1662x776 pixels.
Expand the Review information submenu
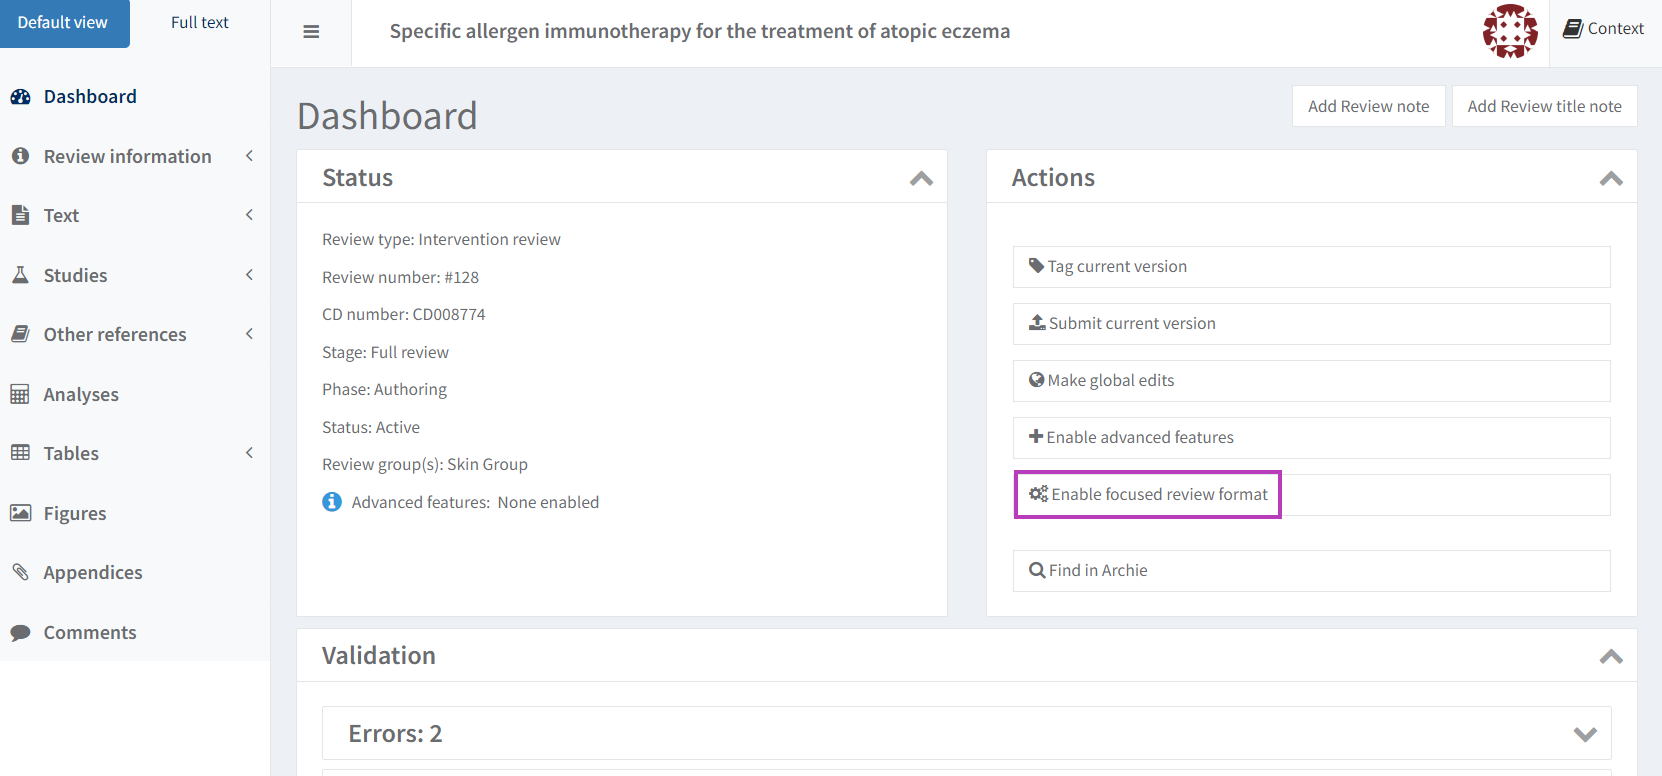pyautogui.click(x=249, y=156)
